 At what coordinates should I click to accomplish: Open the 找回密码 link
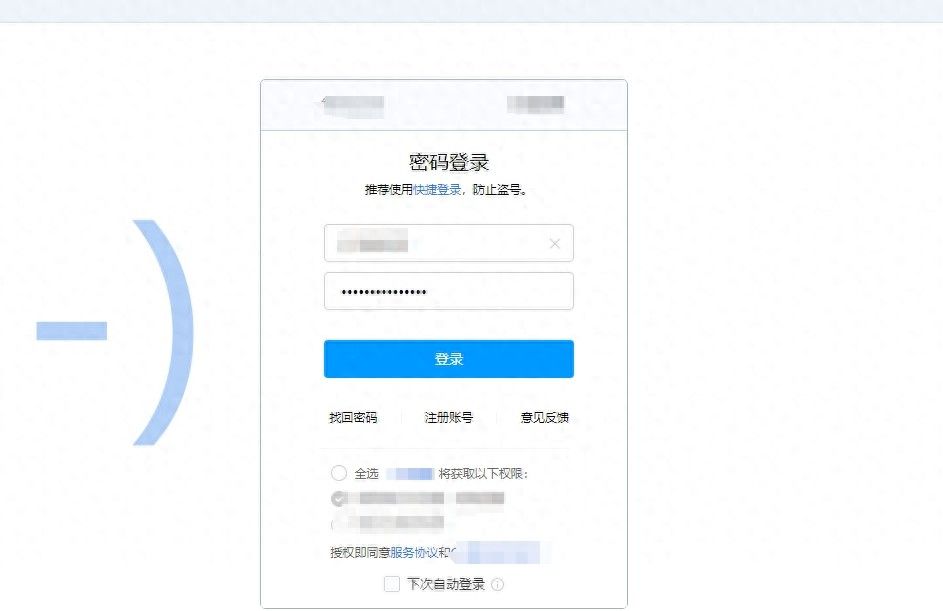point(353,417)
